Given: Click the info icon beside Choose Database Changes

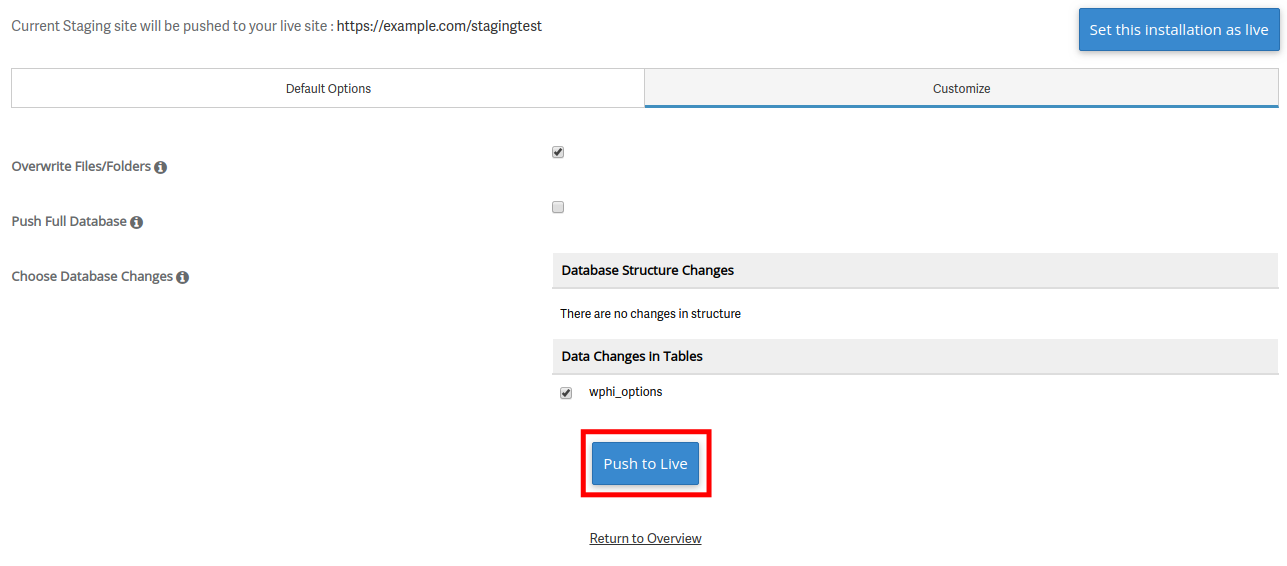Looking at the screenshot, I should (x=183, y=277).
